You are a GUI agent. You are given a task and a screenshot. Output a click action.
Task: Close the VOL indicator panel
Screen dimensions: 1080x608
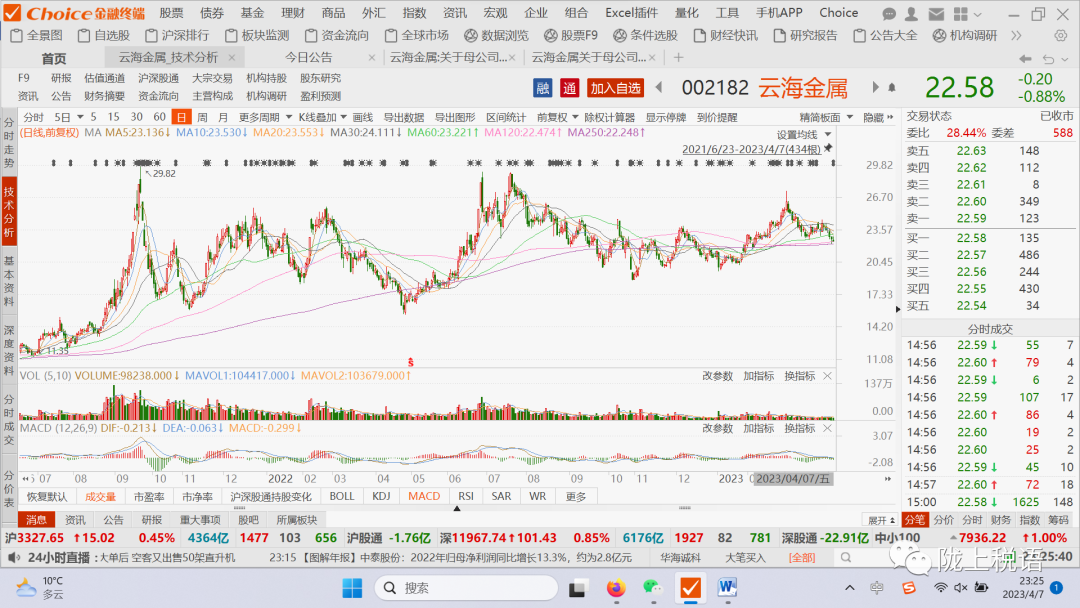[x=827, y=376]
